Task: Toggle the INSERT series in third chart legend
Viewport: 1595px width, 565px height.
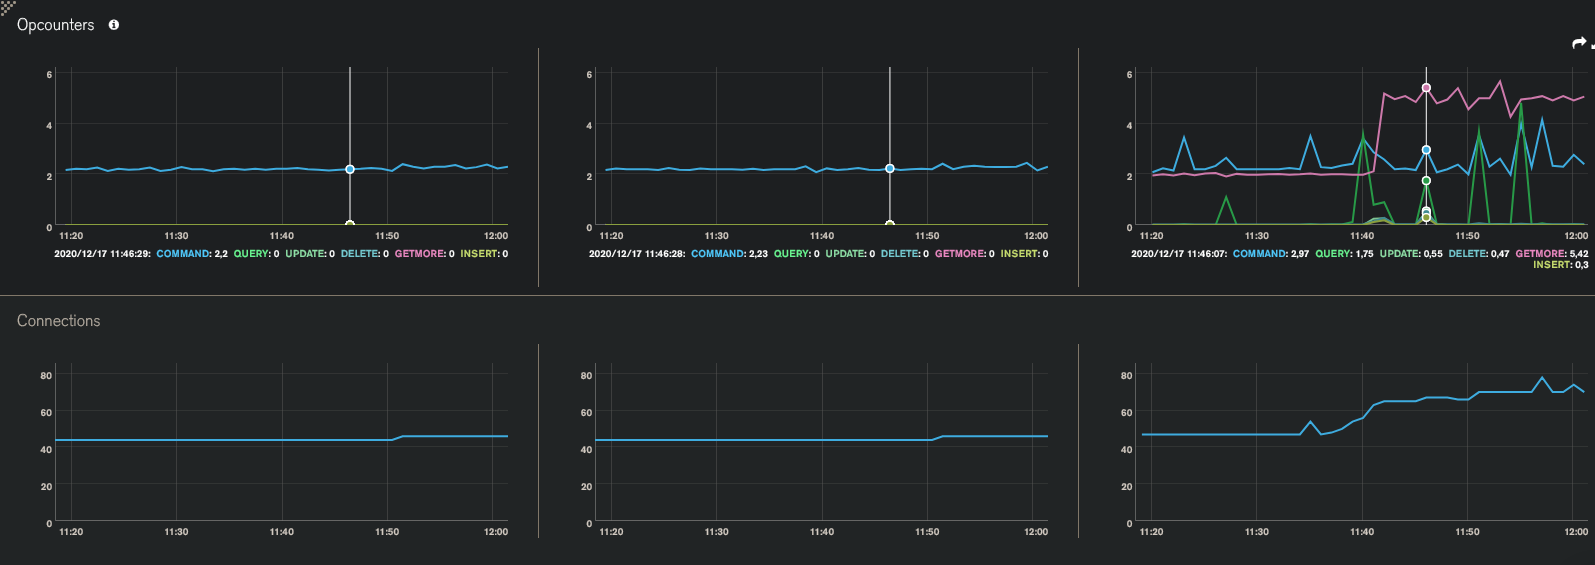Action: [1552, 265]
